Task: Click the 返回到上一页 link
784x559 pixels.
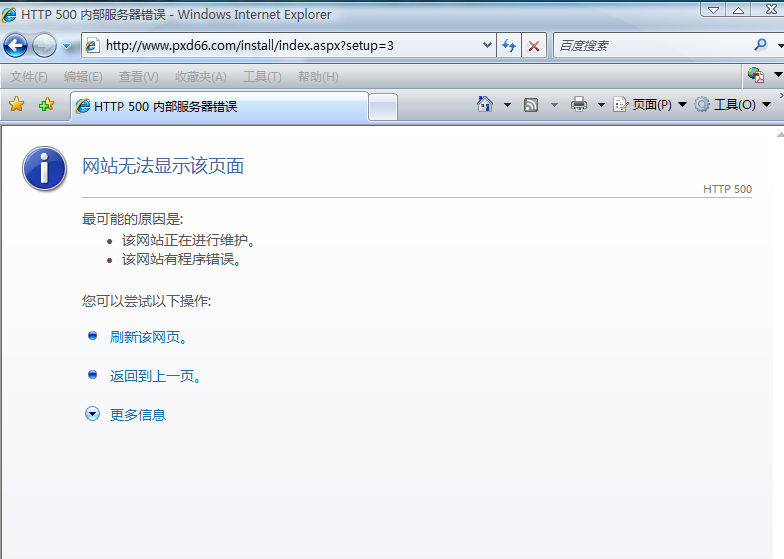Action: coord(155,376)
